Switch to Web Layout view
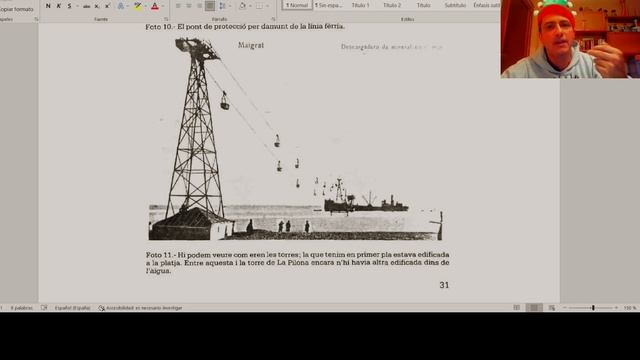The height and width of the screenshot is (360, 640). [x=552, y=308]
